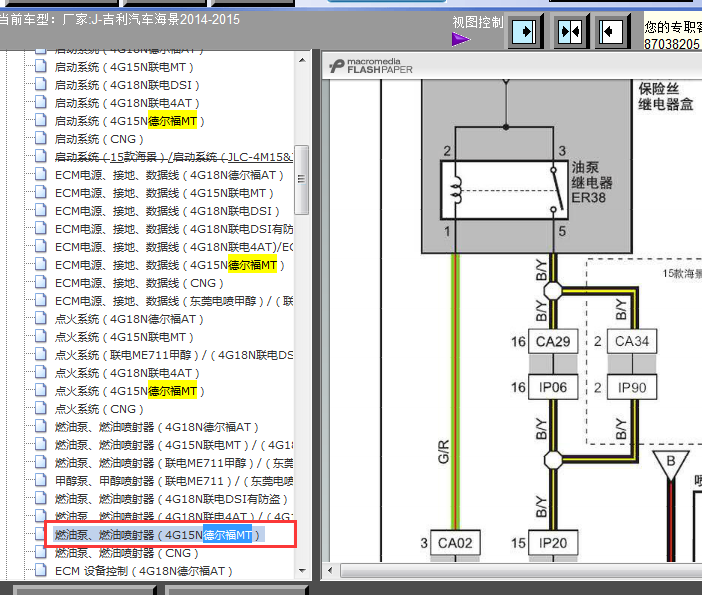
Task: Open highlighted 燃油泵、燃油喷射器（4G15N德尔福MT）
Action: 157,535
